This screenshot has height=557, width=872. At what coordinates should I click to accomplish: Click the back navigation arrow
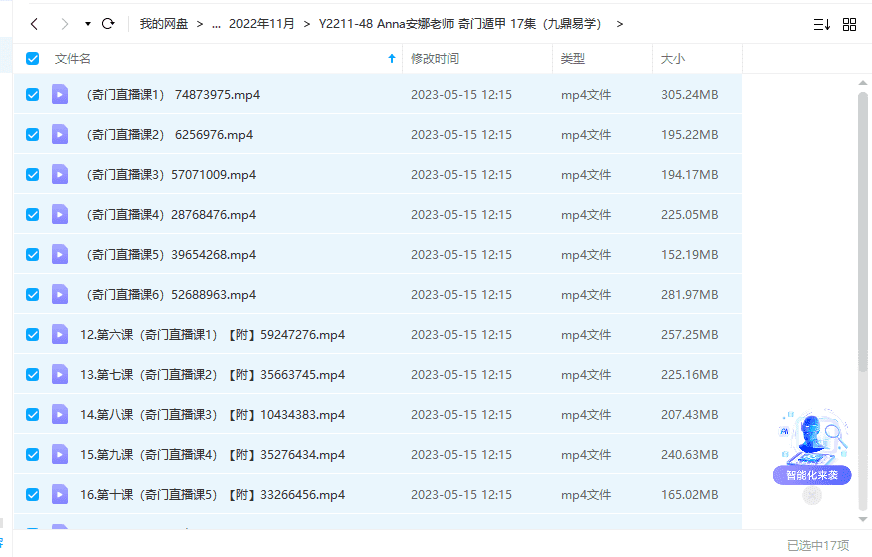pyautogui.click(x=34, y=24)
